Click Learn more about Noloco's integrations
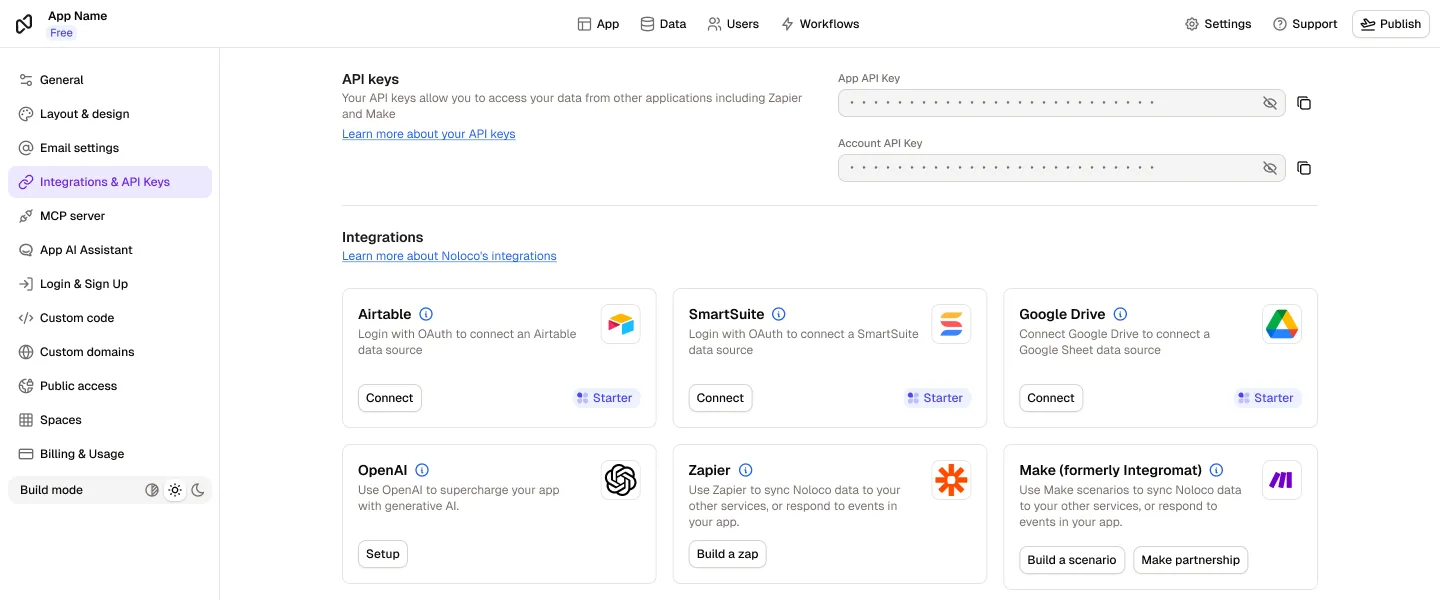This screenshot has width=1440, height=600. 449,256
